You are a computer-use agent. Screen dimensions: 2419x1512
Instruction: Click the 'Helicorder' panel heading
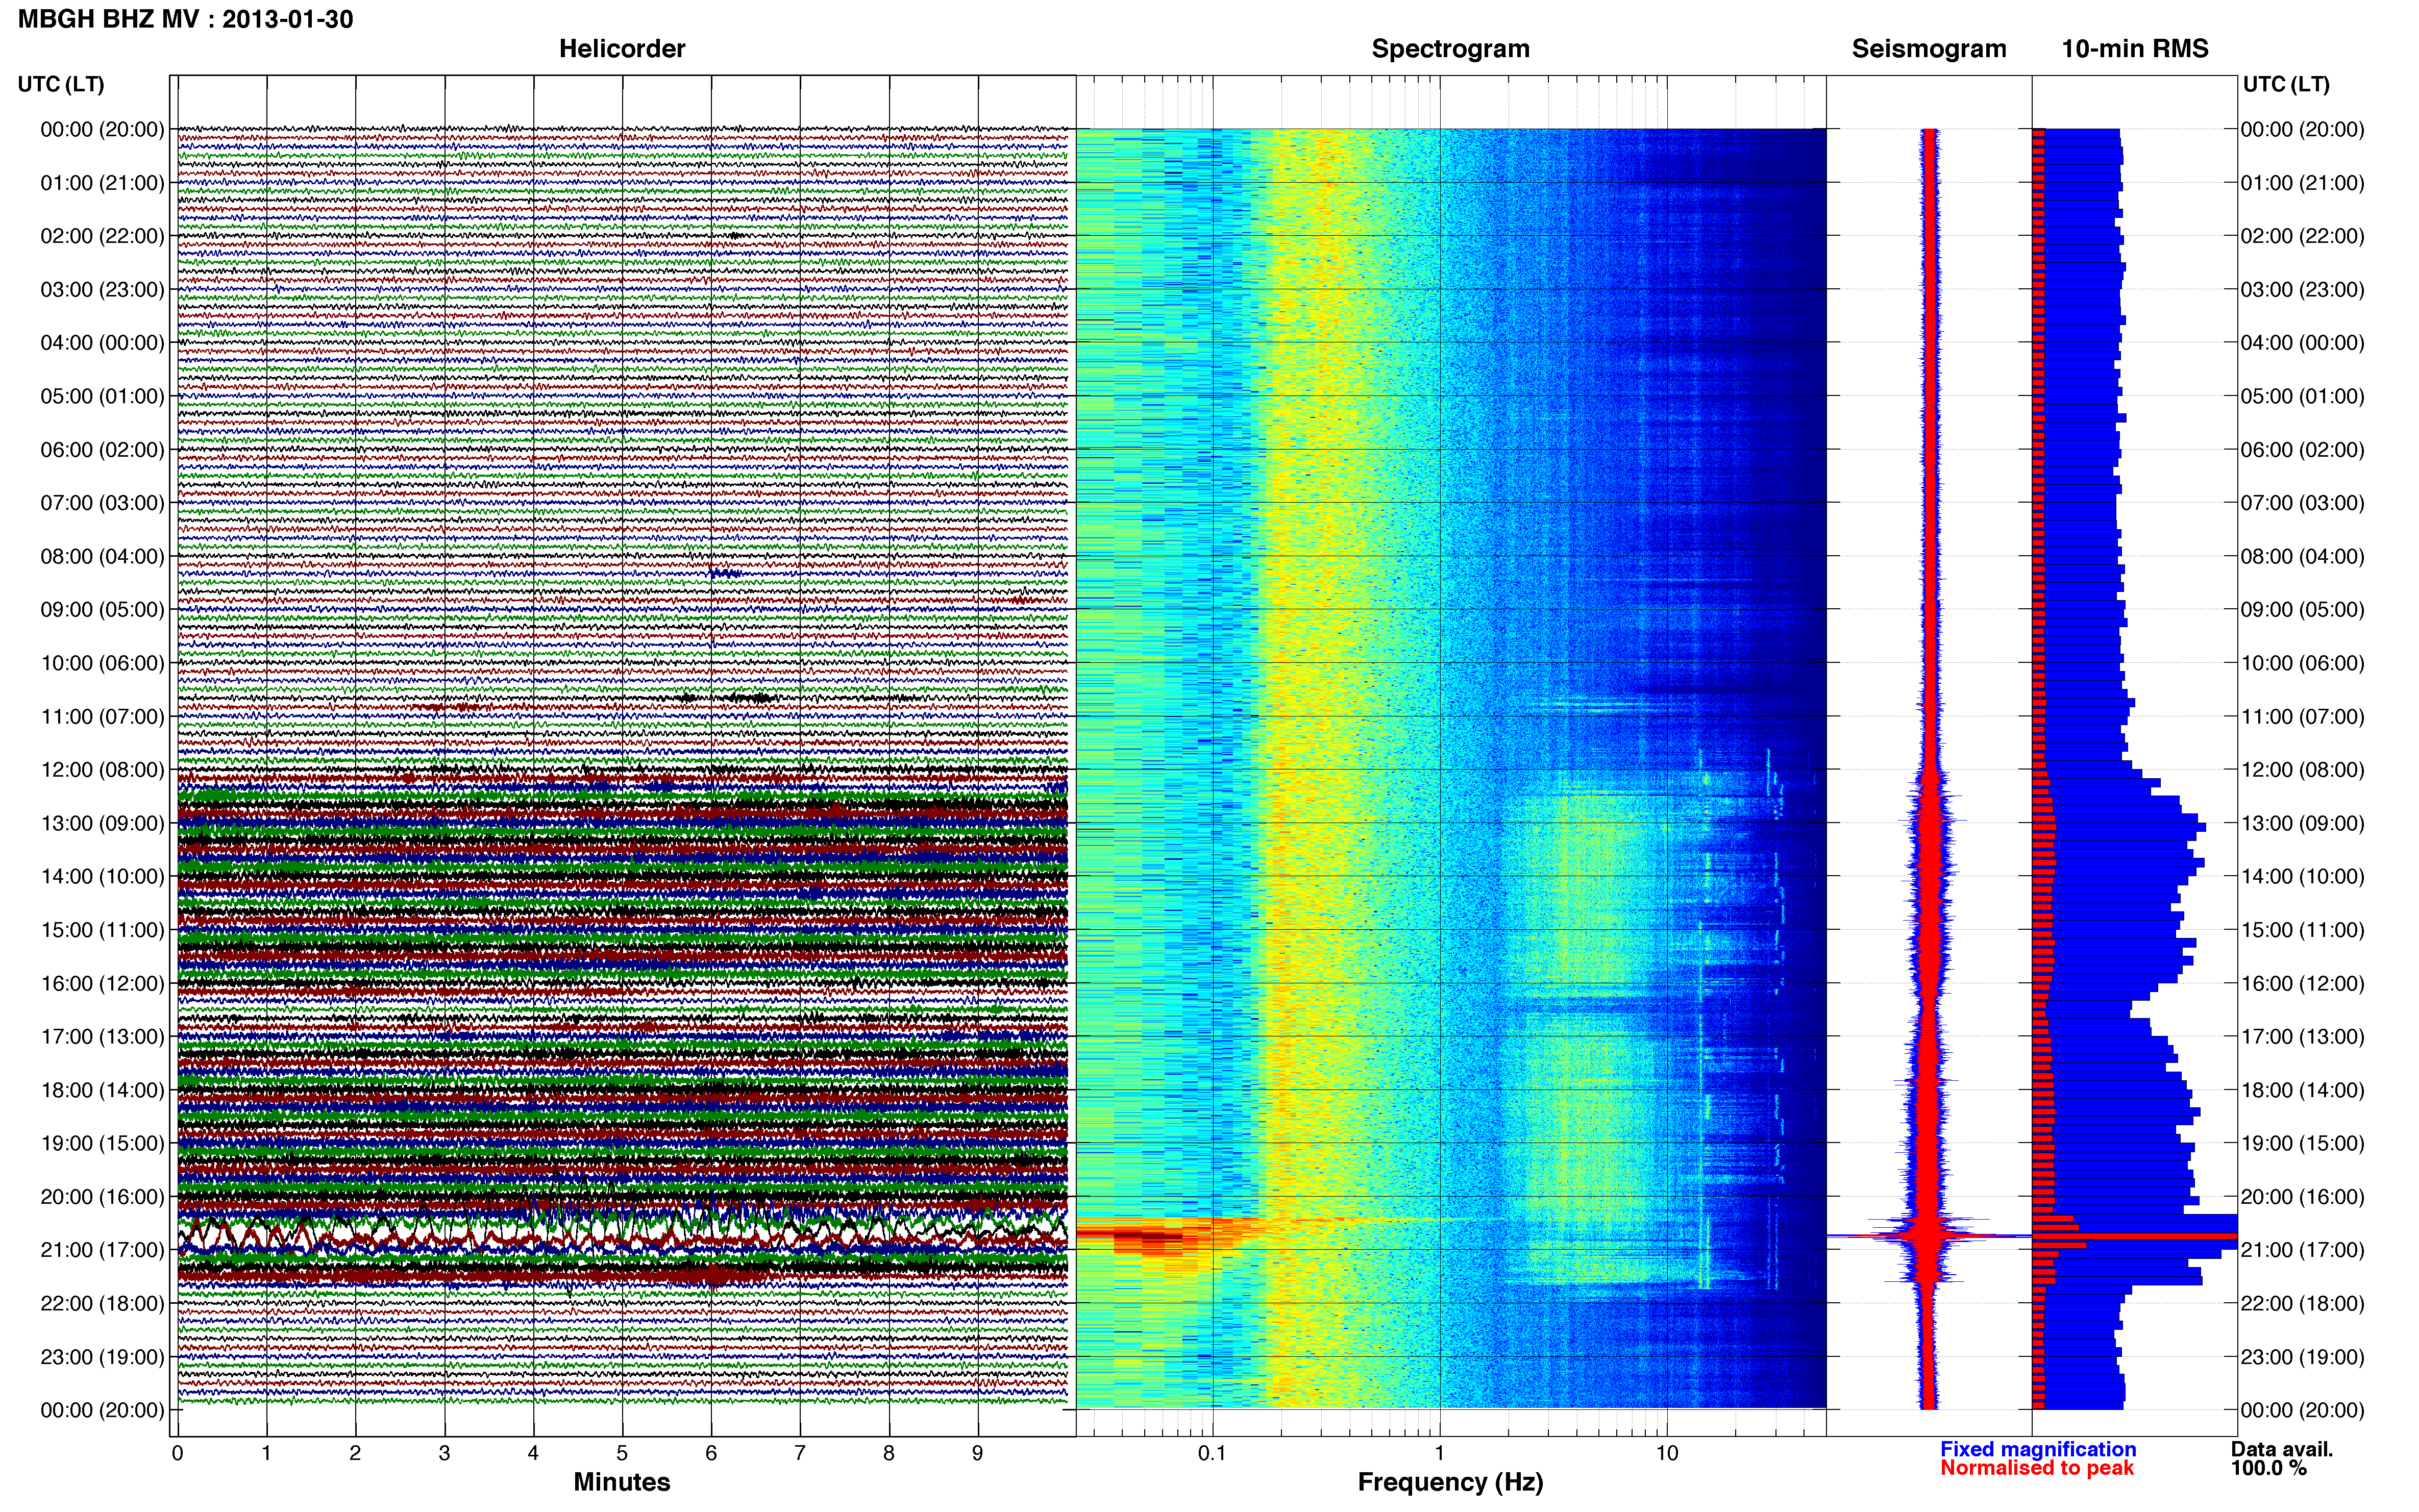point(622,49)
